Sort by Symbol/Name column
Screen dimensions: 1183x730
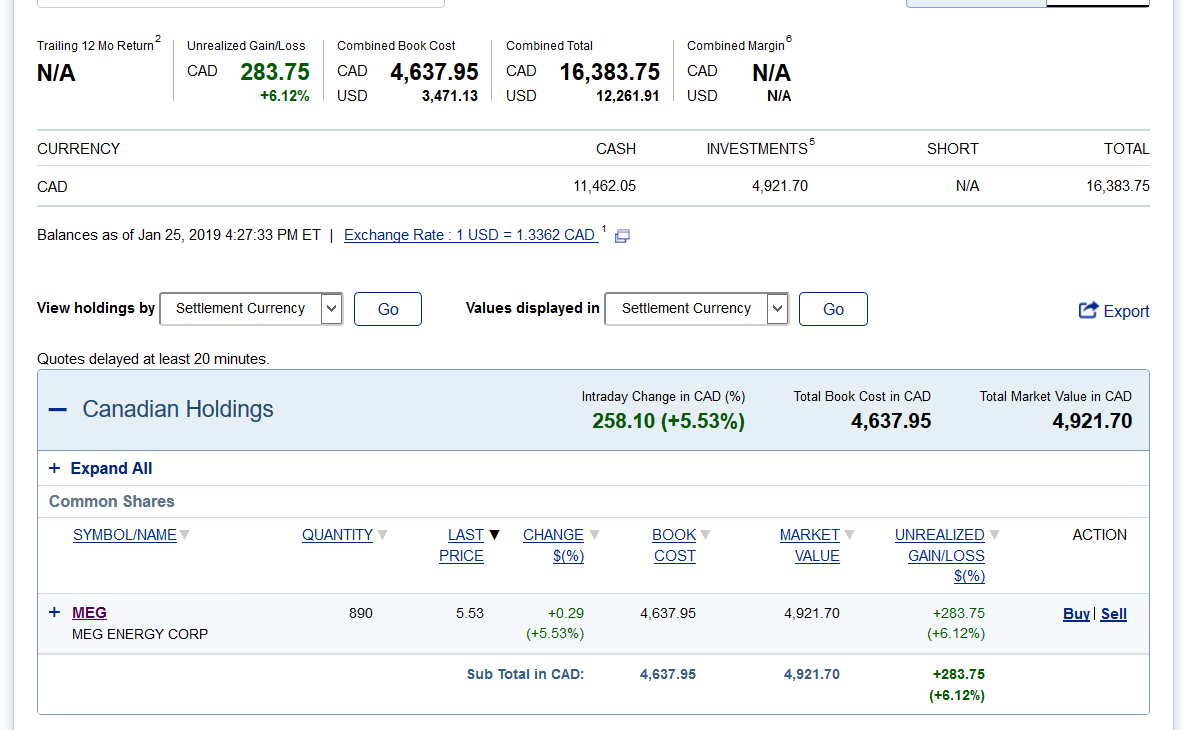[x=124, y=535]
